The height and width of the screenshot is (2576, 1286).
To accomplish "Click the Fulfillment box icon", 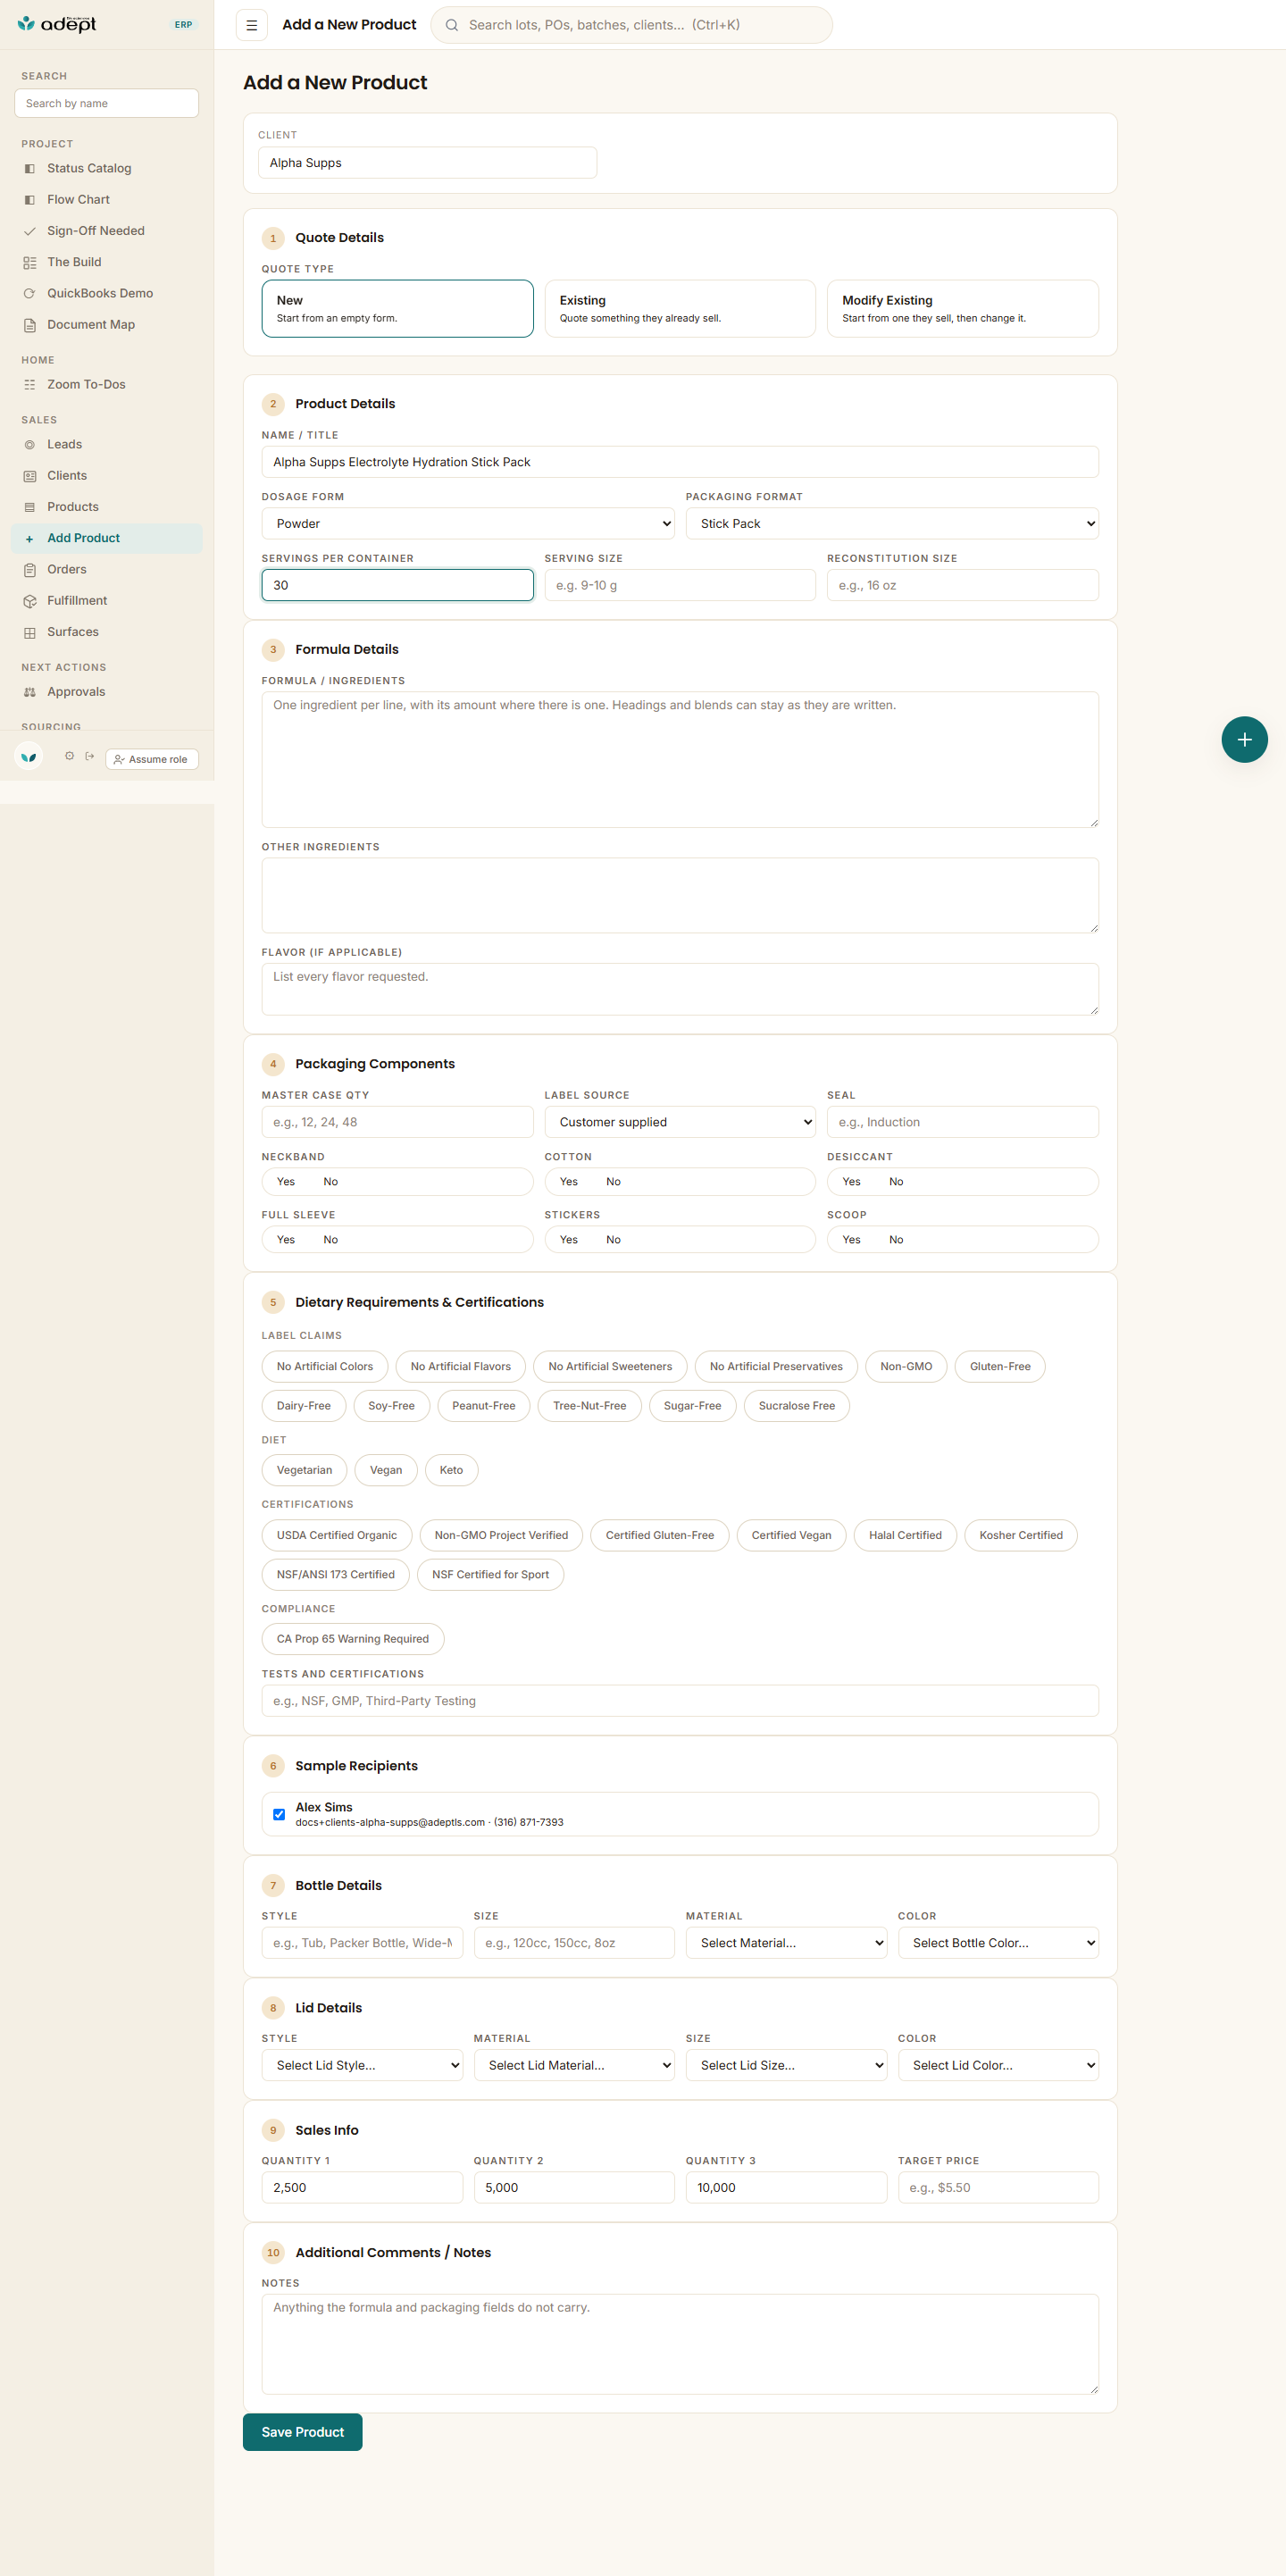I will click(30, 601).
